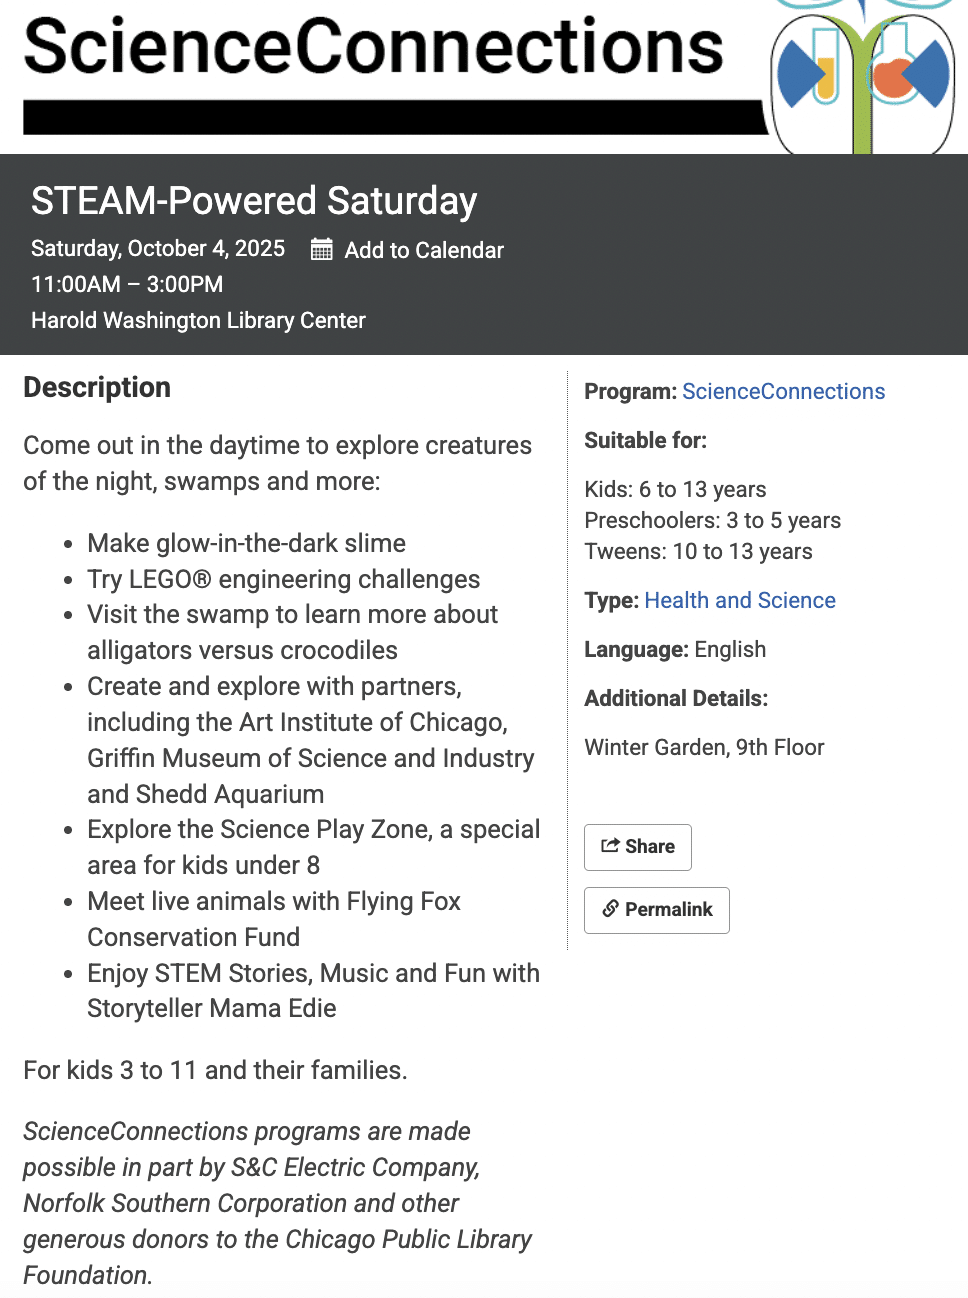Click the Suitable for label
The width and height of the screenshot is (968, 1298).
(645, 440)
